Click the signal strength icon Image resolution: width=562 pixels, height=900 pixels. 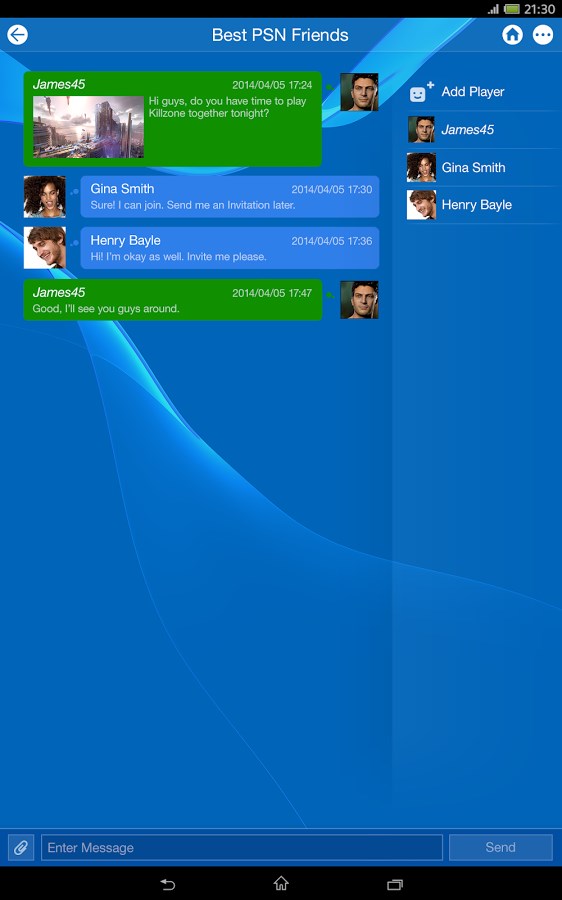tap(493, 9)
